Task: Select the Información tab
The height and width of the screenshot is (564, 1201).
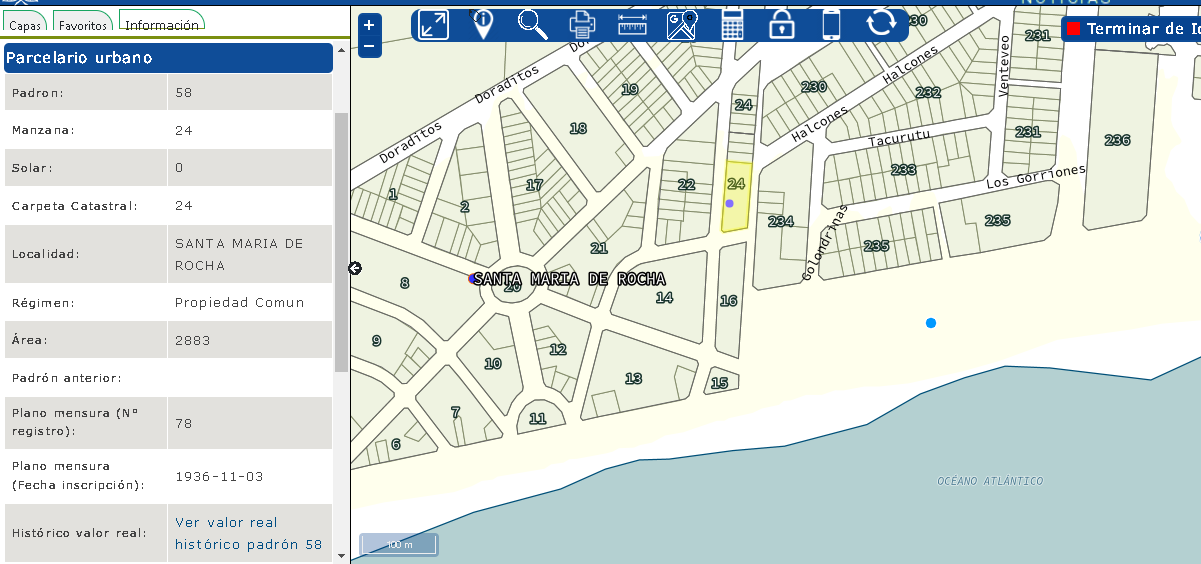Action: [x=161, y=24]
